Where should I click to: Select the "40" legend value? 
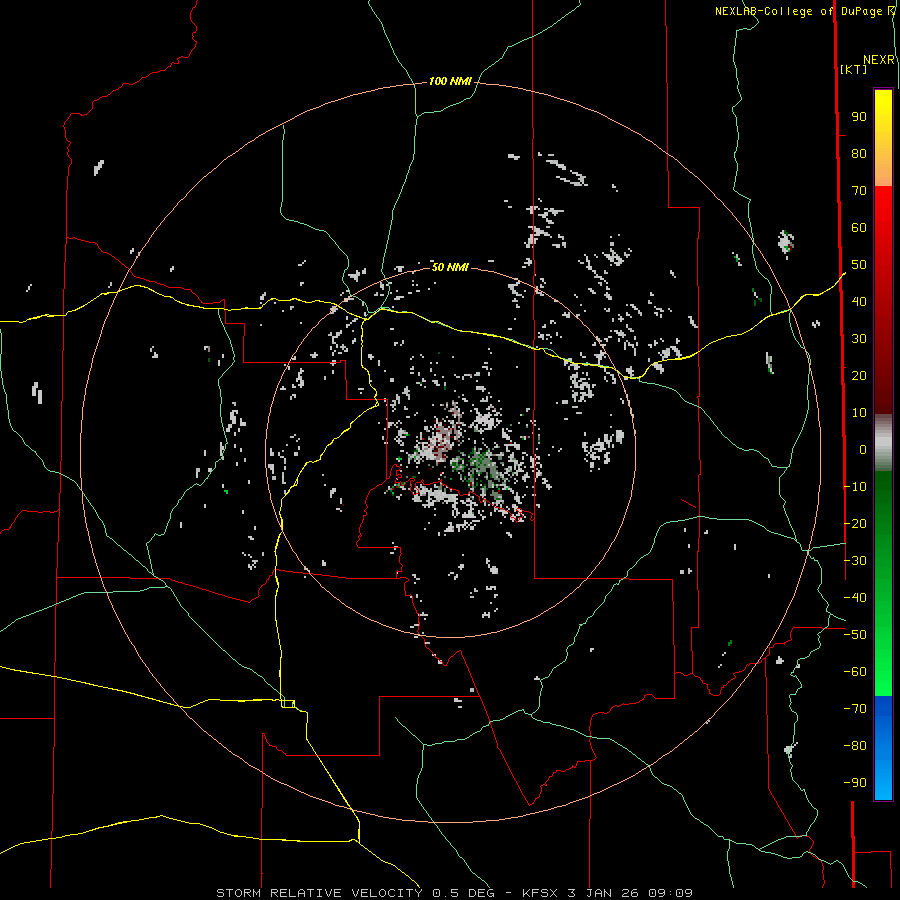point(859,302)
